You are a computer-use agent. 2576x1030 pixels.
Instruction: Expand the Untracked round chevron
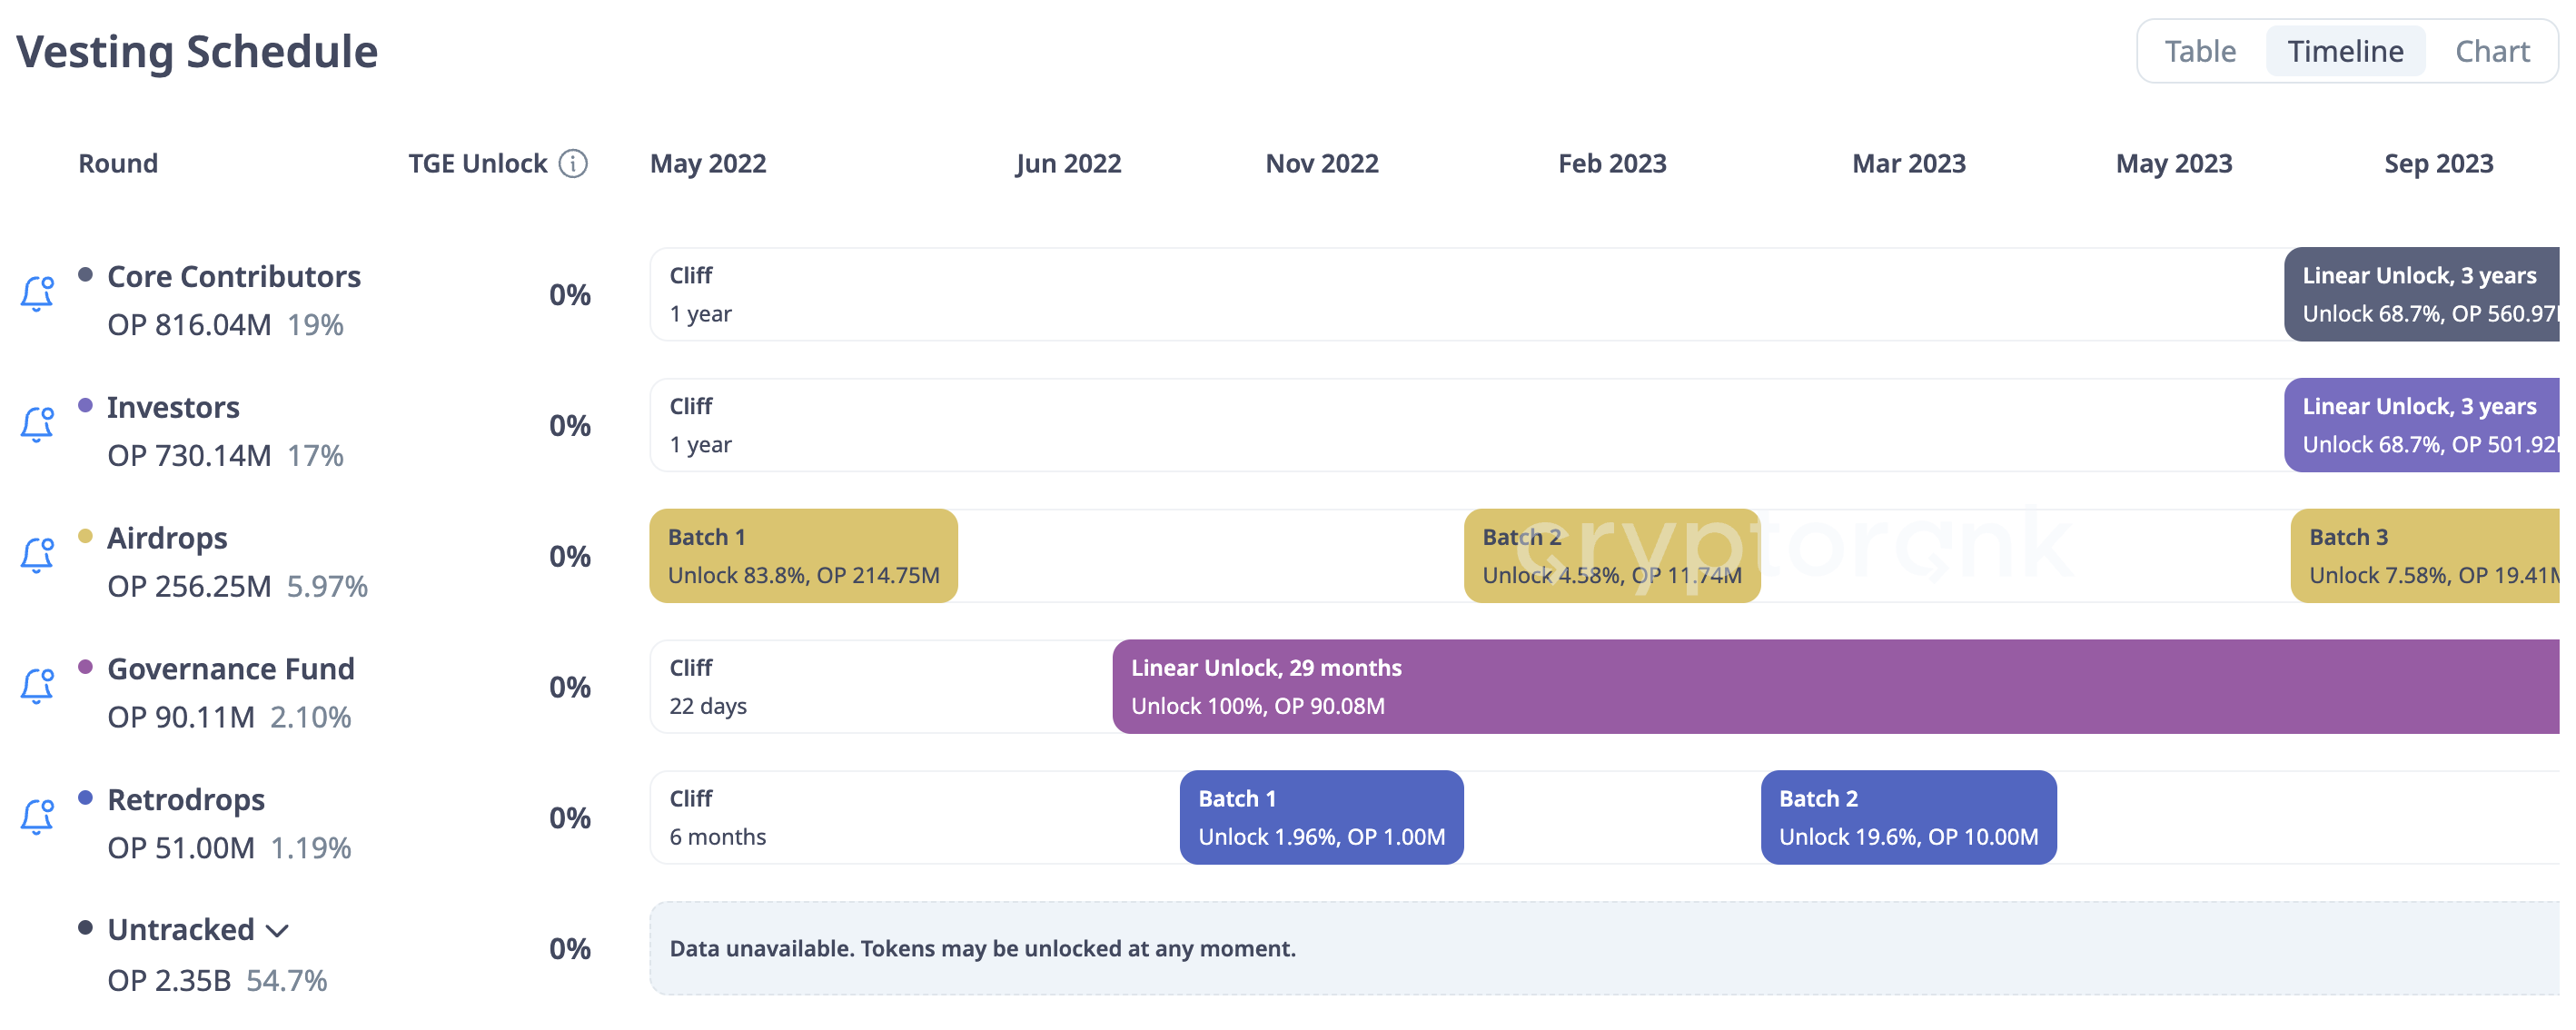(x=278, y=931)
